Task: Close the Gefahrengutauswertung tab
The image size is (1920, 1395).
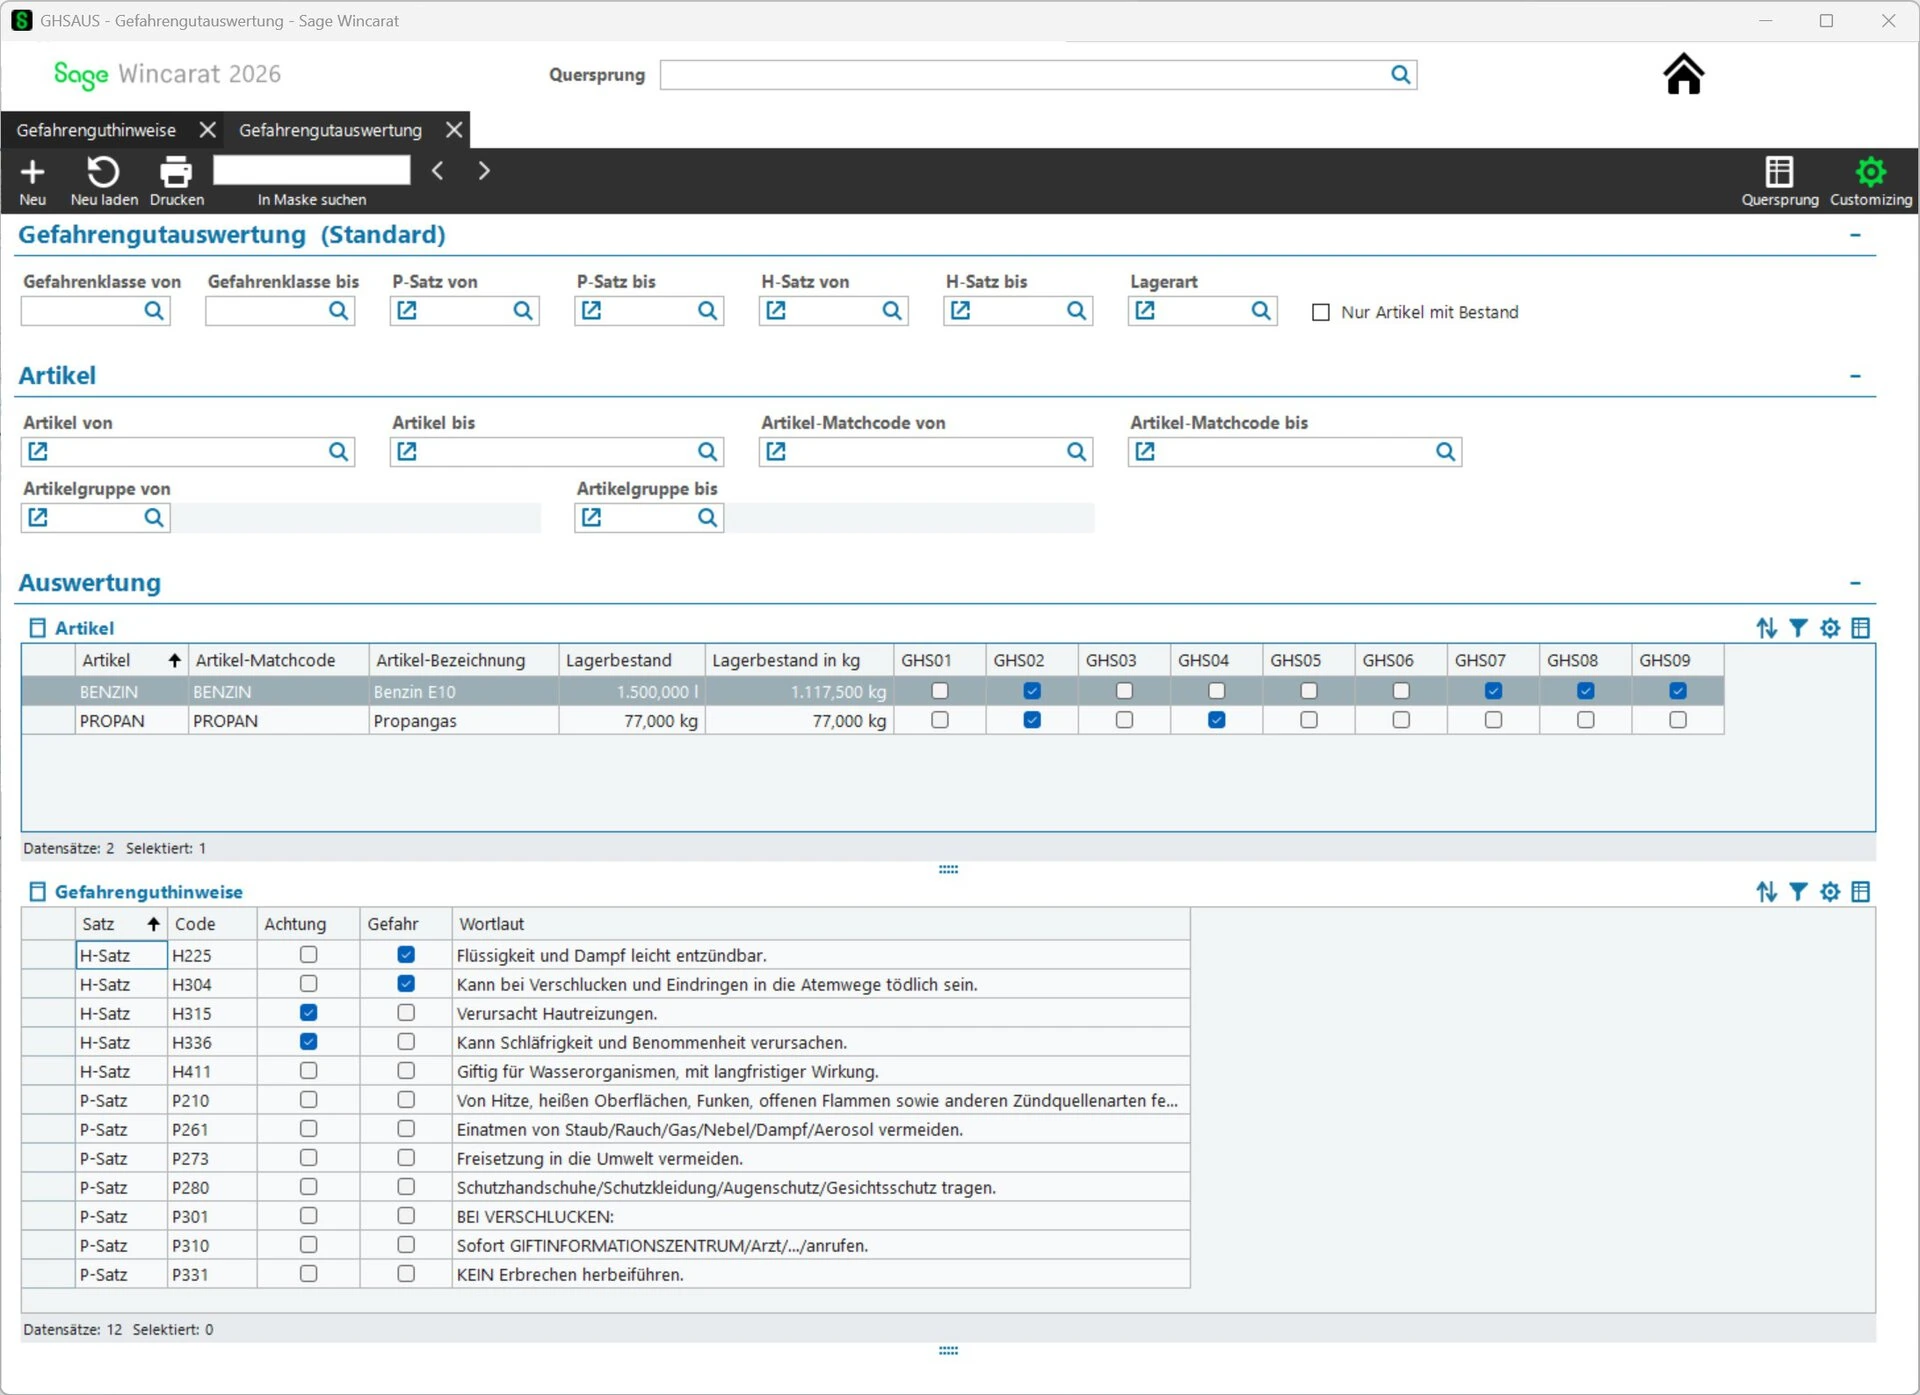Action: pos(454,130)
